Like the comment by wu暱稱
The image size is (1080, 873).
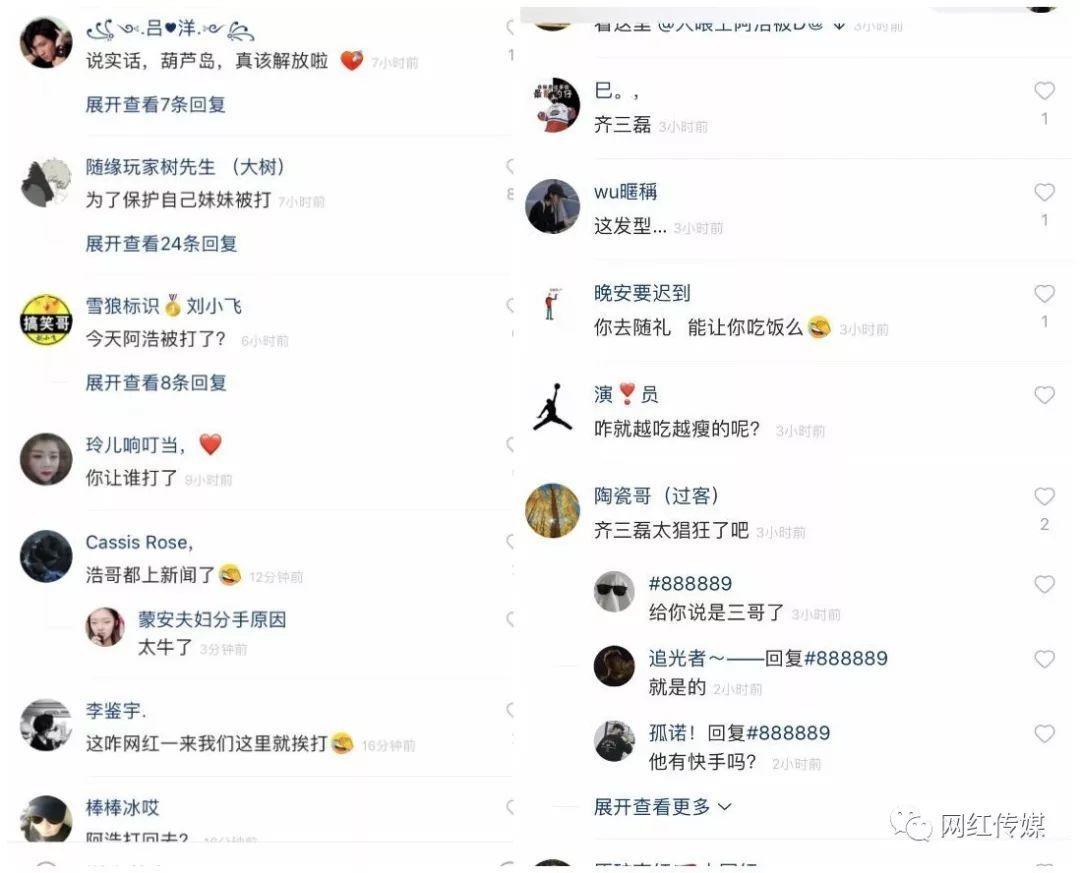[x=1044, y=192]
